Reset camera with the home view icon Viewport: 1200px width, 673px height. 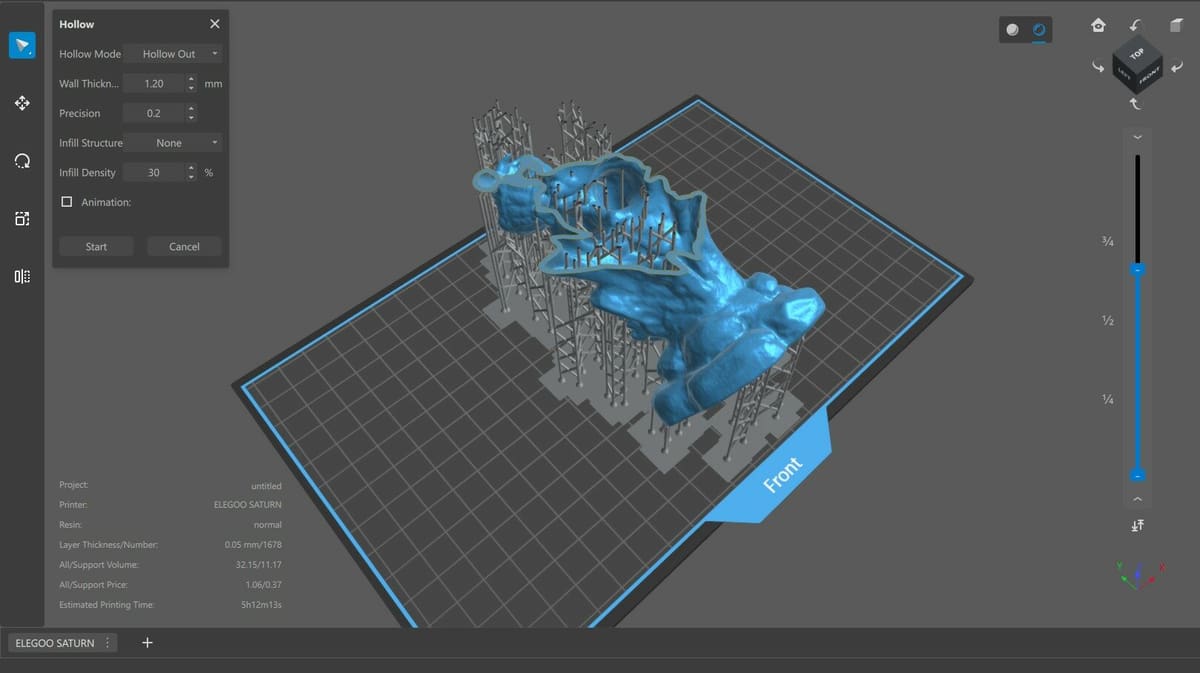tap(1098, 25)
